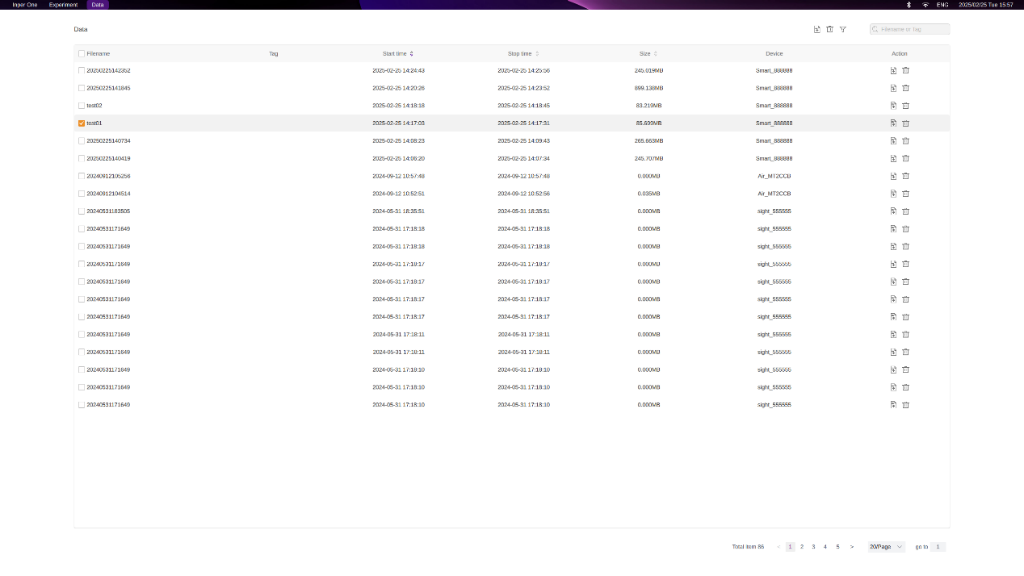Focus the Filename or Tag search field
Viewport: 1024px width, 576px height.
[x=910, y=29]
